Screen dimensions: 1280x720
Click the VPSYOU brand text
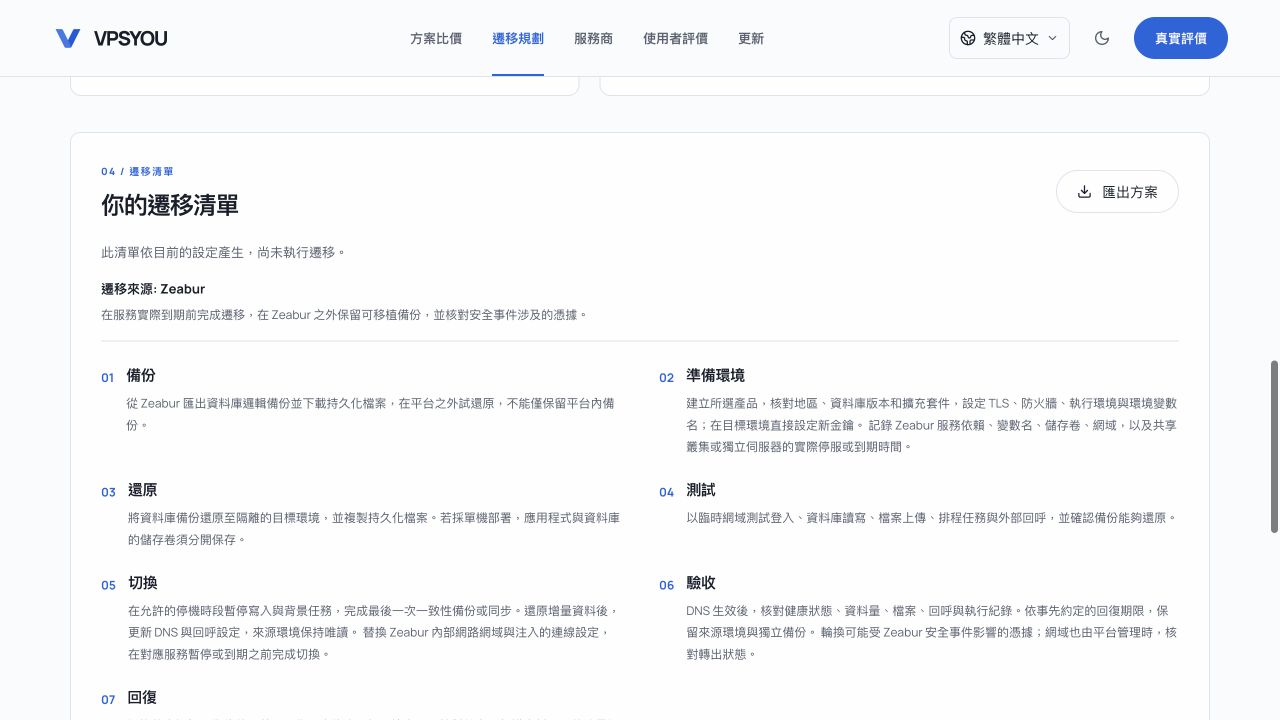coord(130,38)
